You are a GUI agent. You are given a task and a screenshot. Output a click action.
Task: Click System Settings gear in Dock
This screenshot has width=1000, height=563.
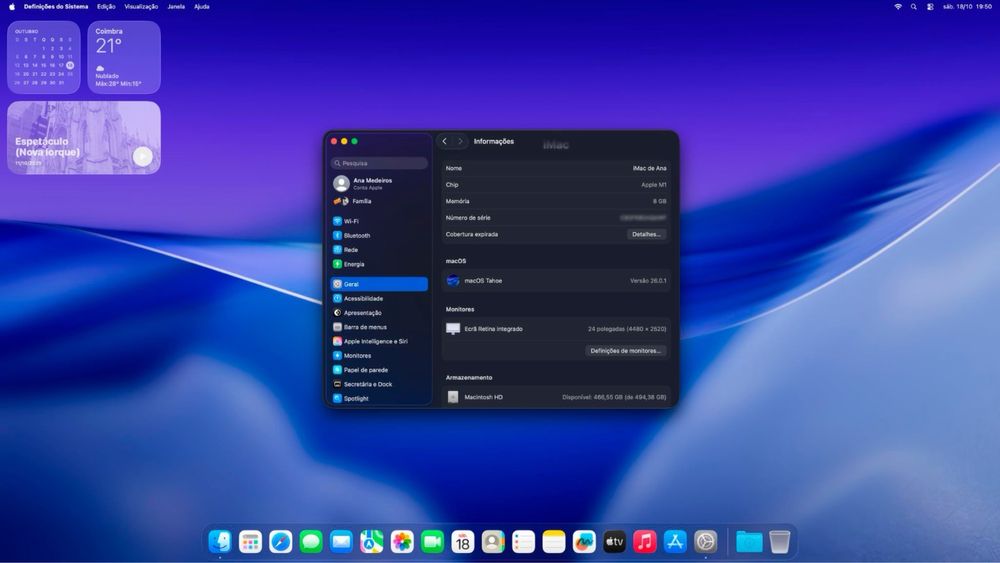(705, 541)
